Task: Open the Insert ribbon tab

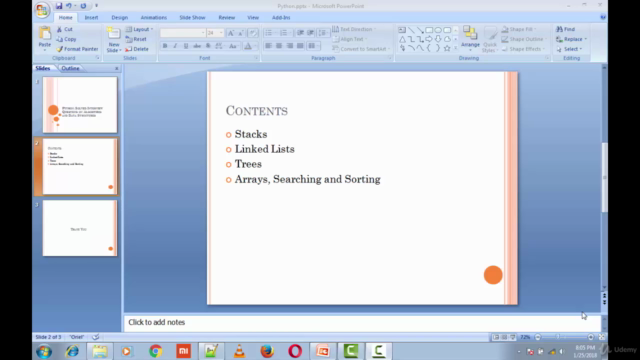Action: click(91, 18)
